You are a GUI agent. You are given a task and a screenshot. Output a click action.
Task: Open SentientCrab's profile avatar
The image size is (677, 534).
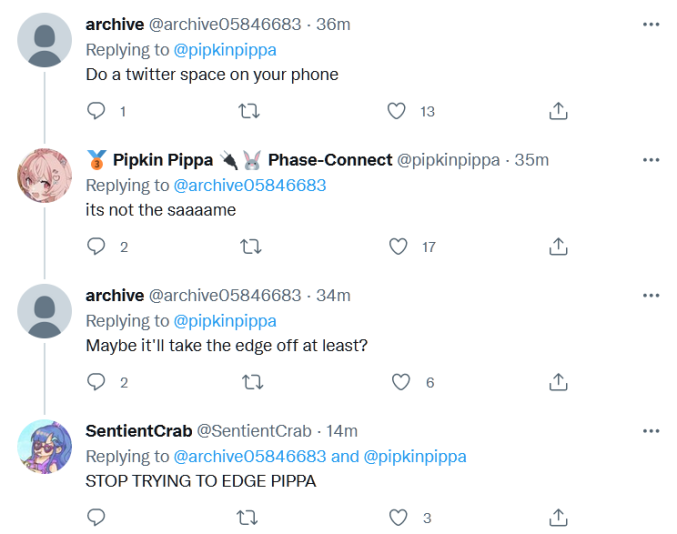coord(44,447)
